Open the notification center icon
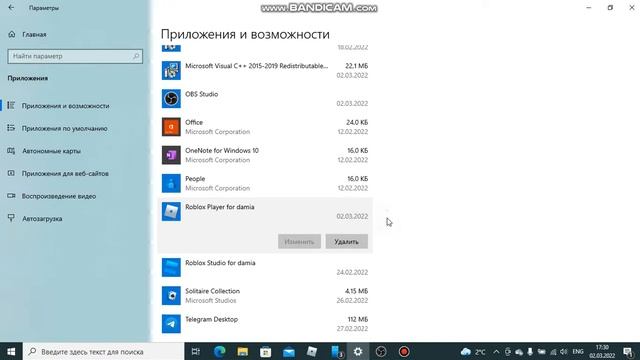Screen dimensions: 640x360 tap(628, 351)
